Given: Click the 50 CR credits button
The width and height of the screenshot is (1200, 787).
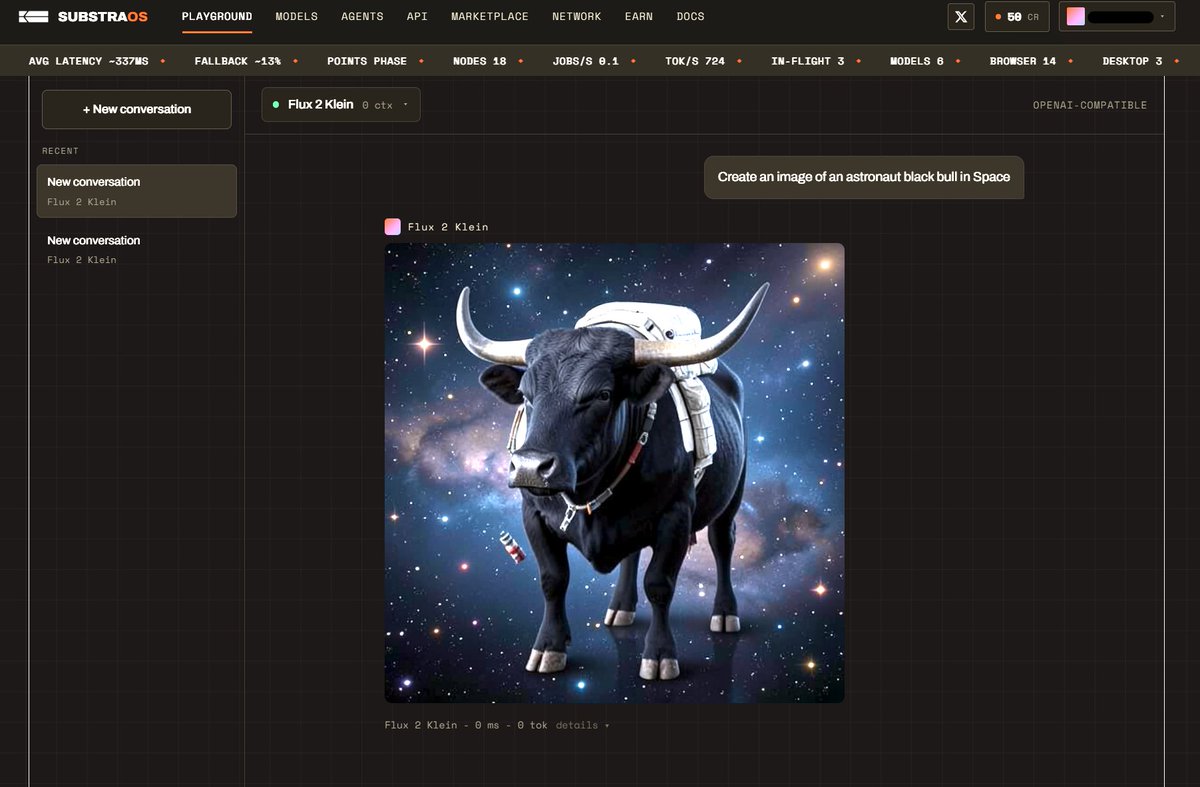Looking at the screenshot, I should [1017, 17].
